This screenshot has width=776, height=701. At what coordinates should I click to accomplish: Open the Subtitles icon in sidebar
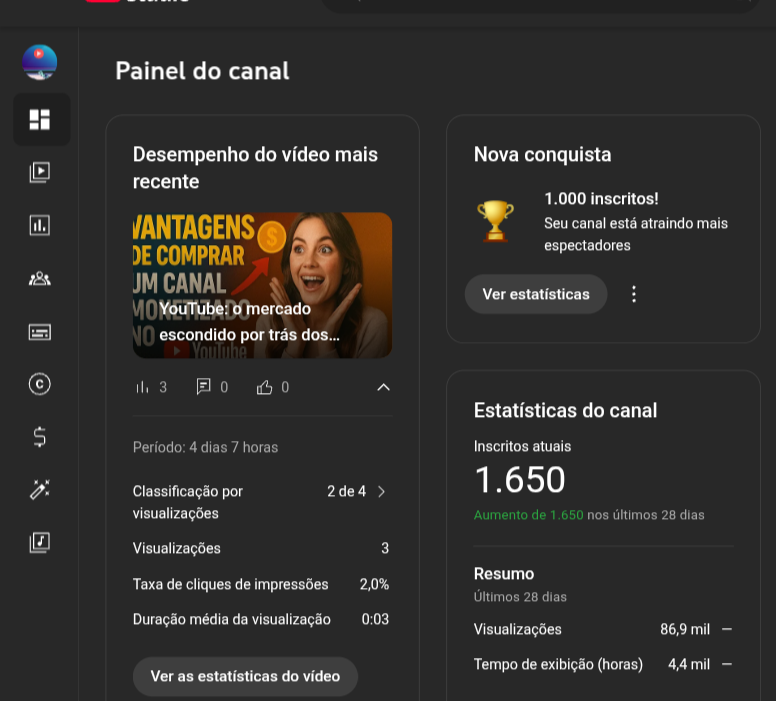pos(40,332)
